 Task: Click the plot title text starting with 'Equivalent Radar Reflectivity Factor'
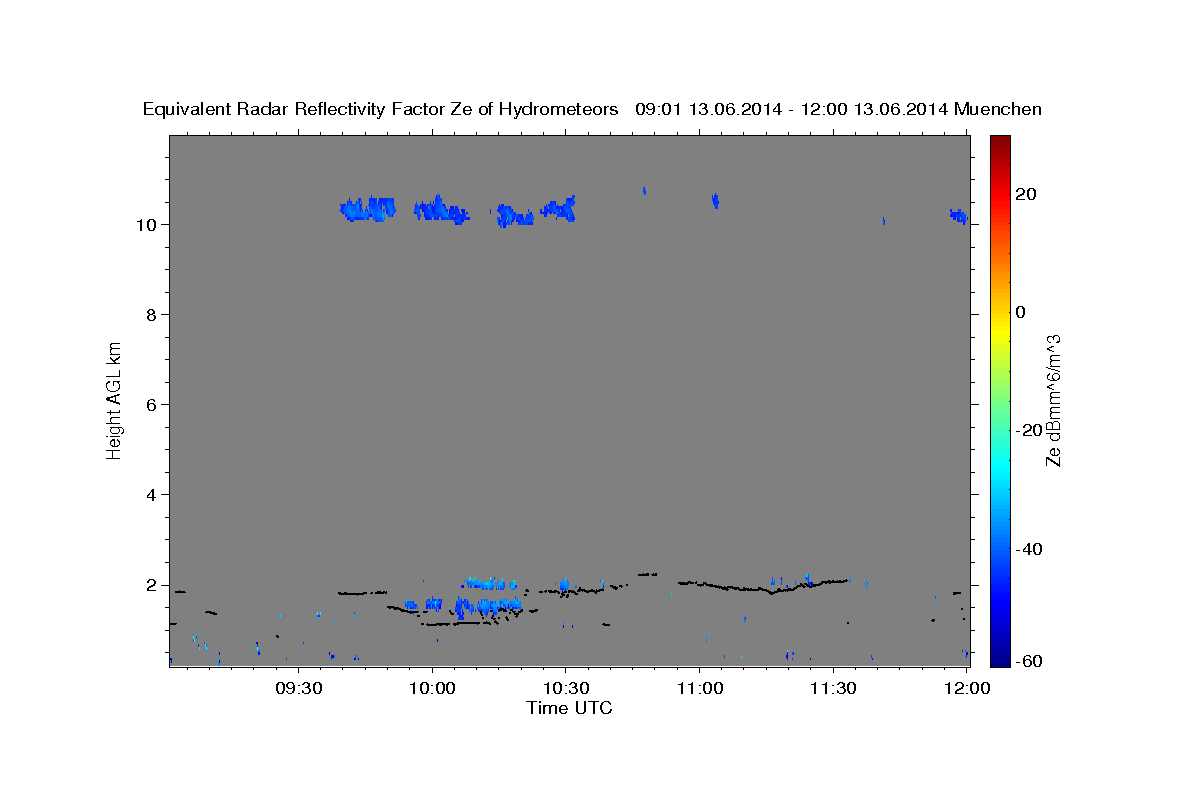tap(592, 109)
